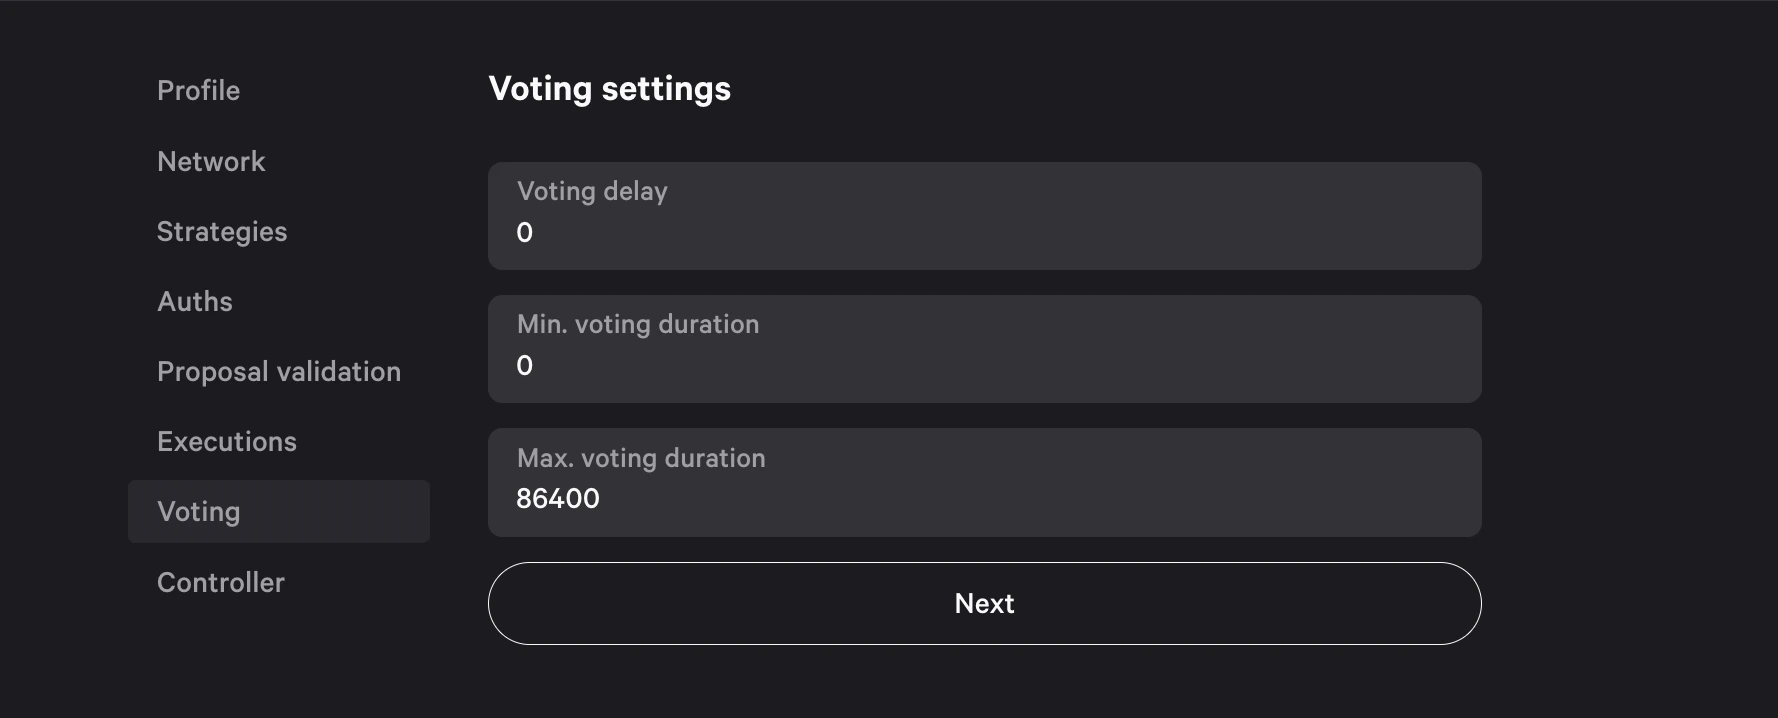Switch to Proposal validation step
The width and height of the screenshot is (1778, 718).
(279, 372)
